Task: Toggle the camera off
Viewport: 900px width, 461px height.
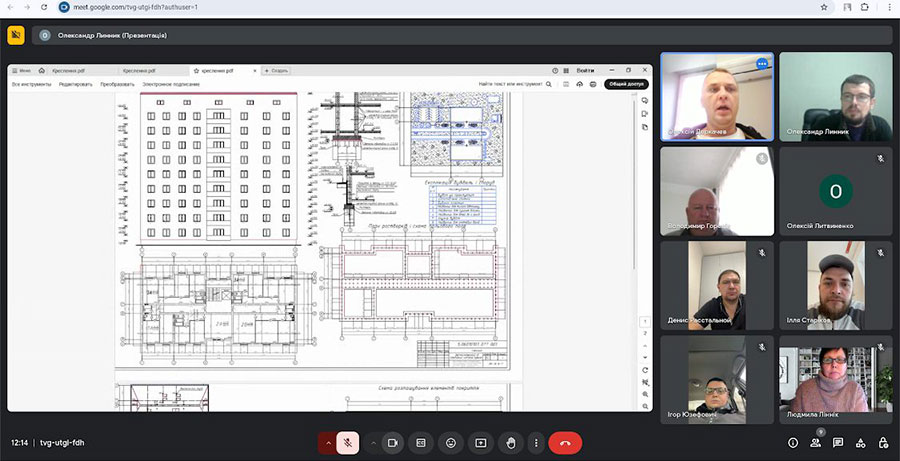Action: click(392, 442)
